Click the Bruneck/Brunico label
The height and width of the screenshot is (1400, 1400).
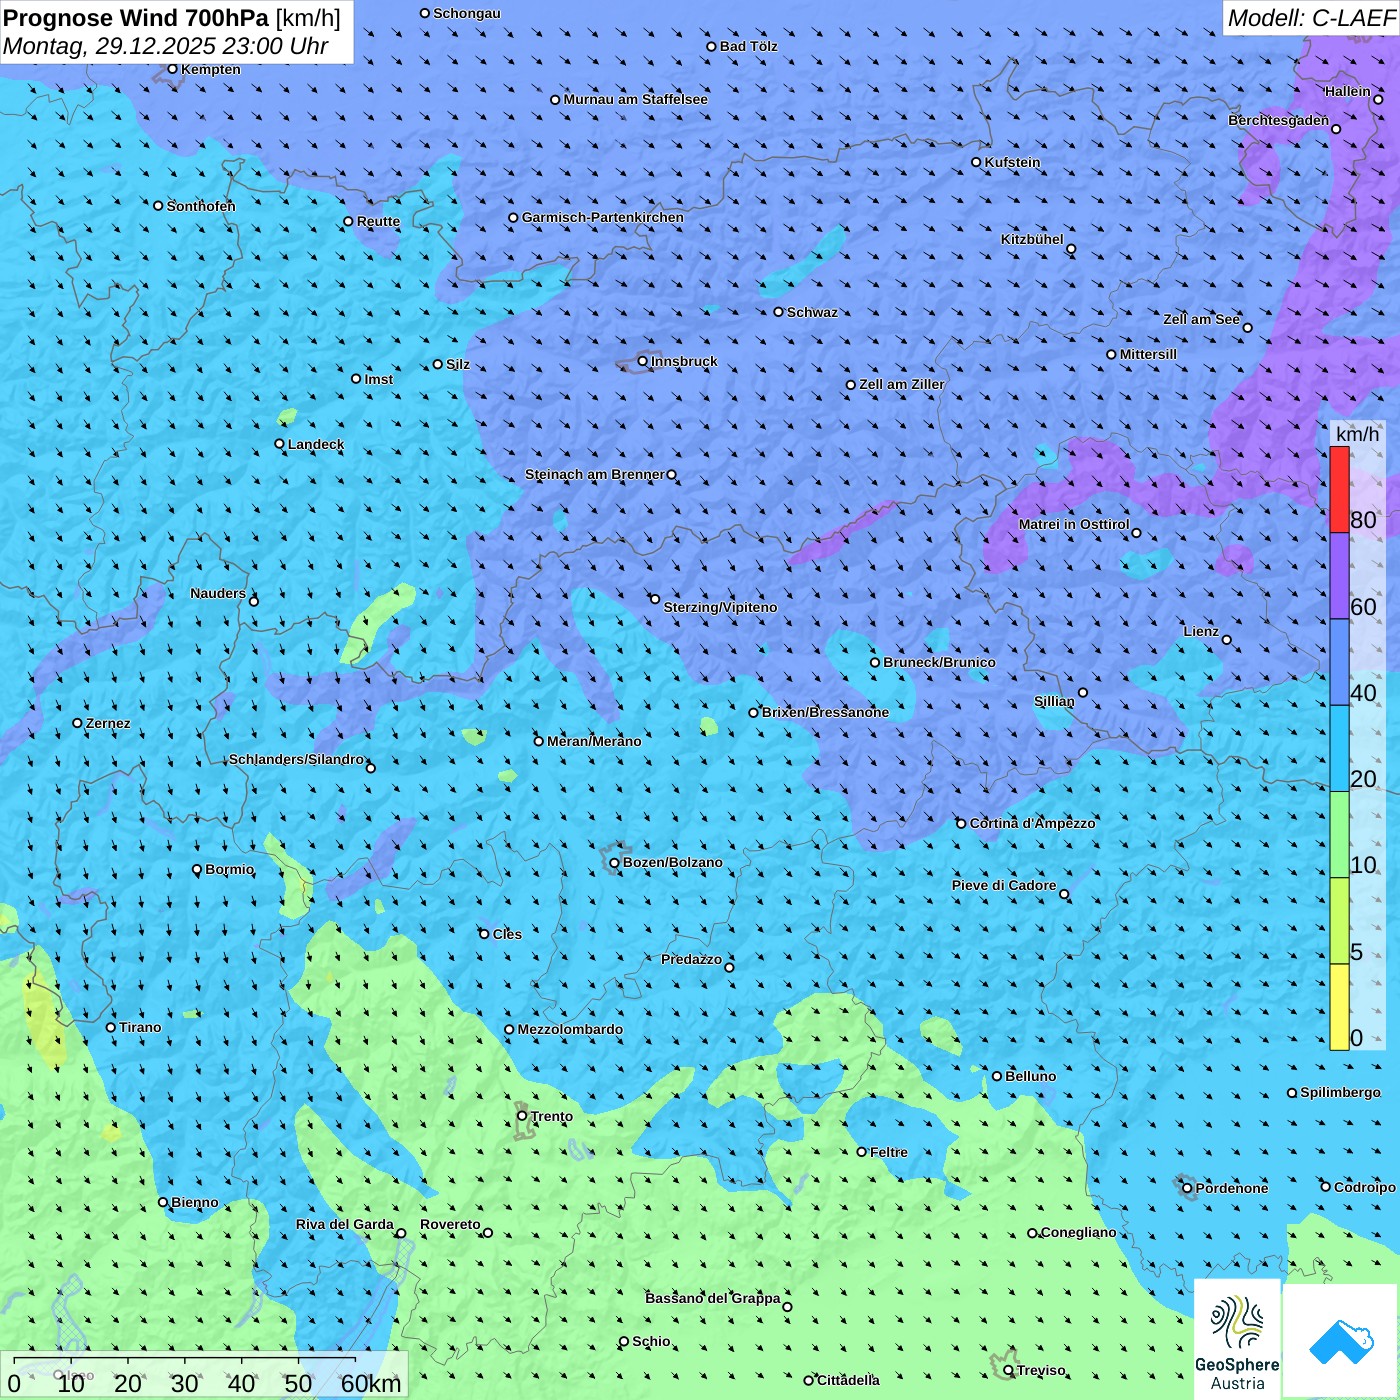(939, 662)
